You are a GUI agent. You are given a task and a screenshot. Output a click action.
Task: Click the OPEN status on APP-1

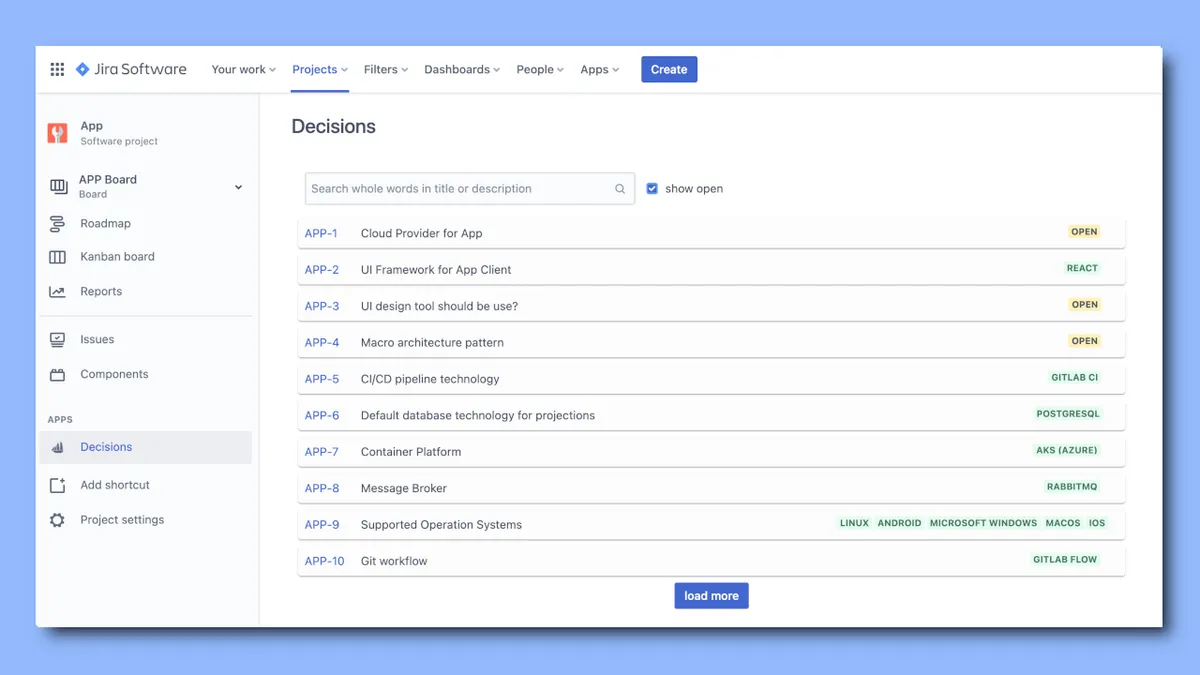pyautogui.click(x=1084, y=232)
